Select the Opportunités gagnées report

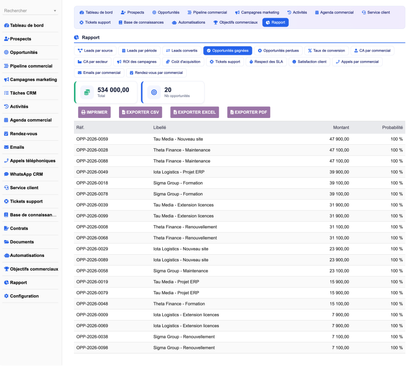coord(228,51)
